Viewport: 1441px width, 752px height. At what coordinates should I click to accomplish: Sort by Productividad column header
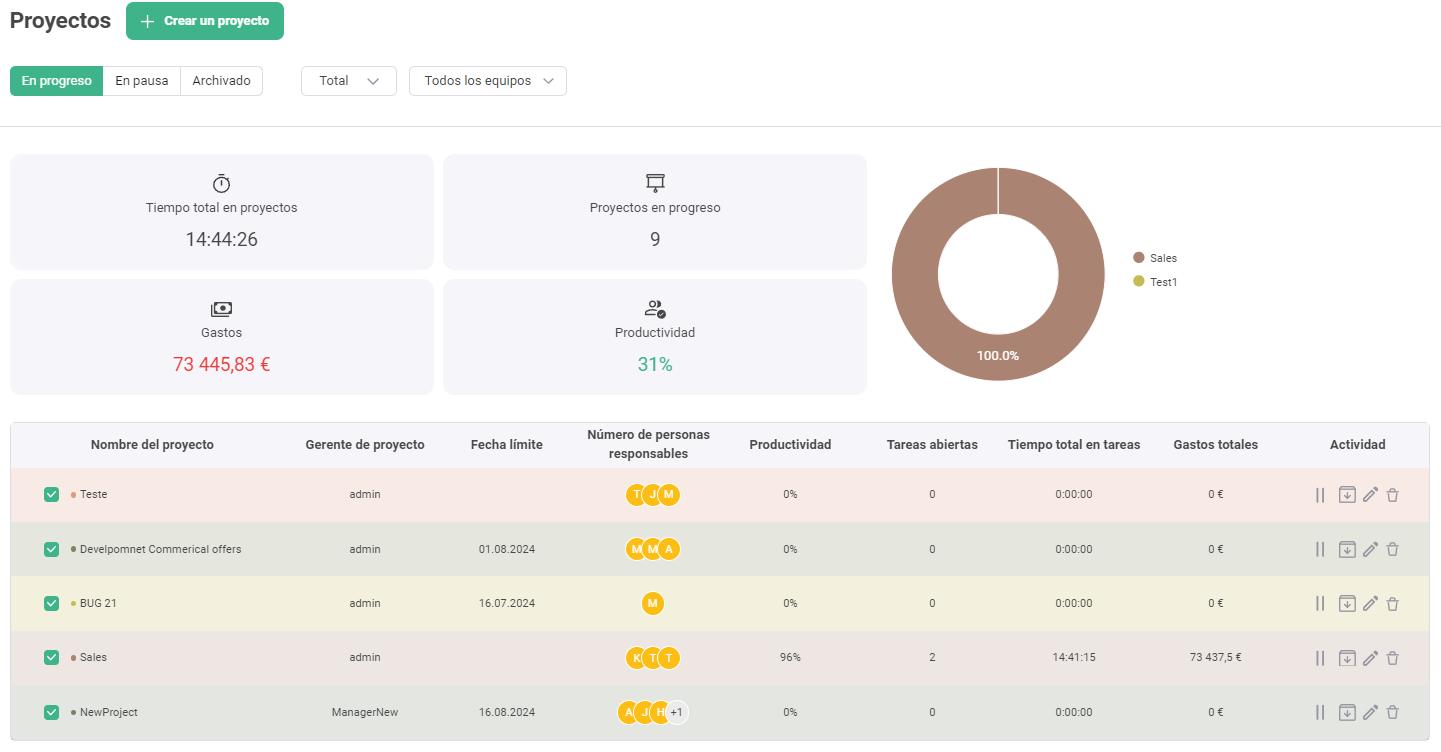[x=790, y=445]
